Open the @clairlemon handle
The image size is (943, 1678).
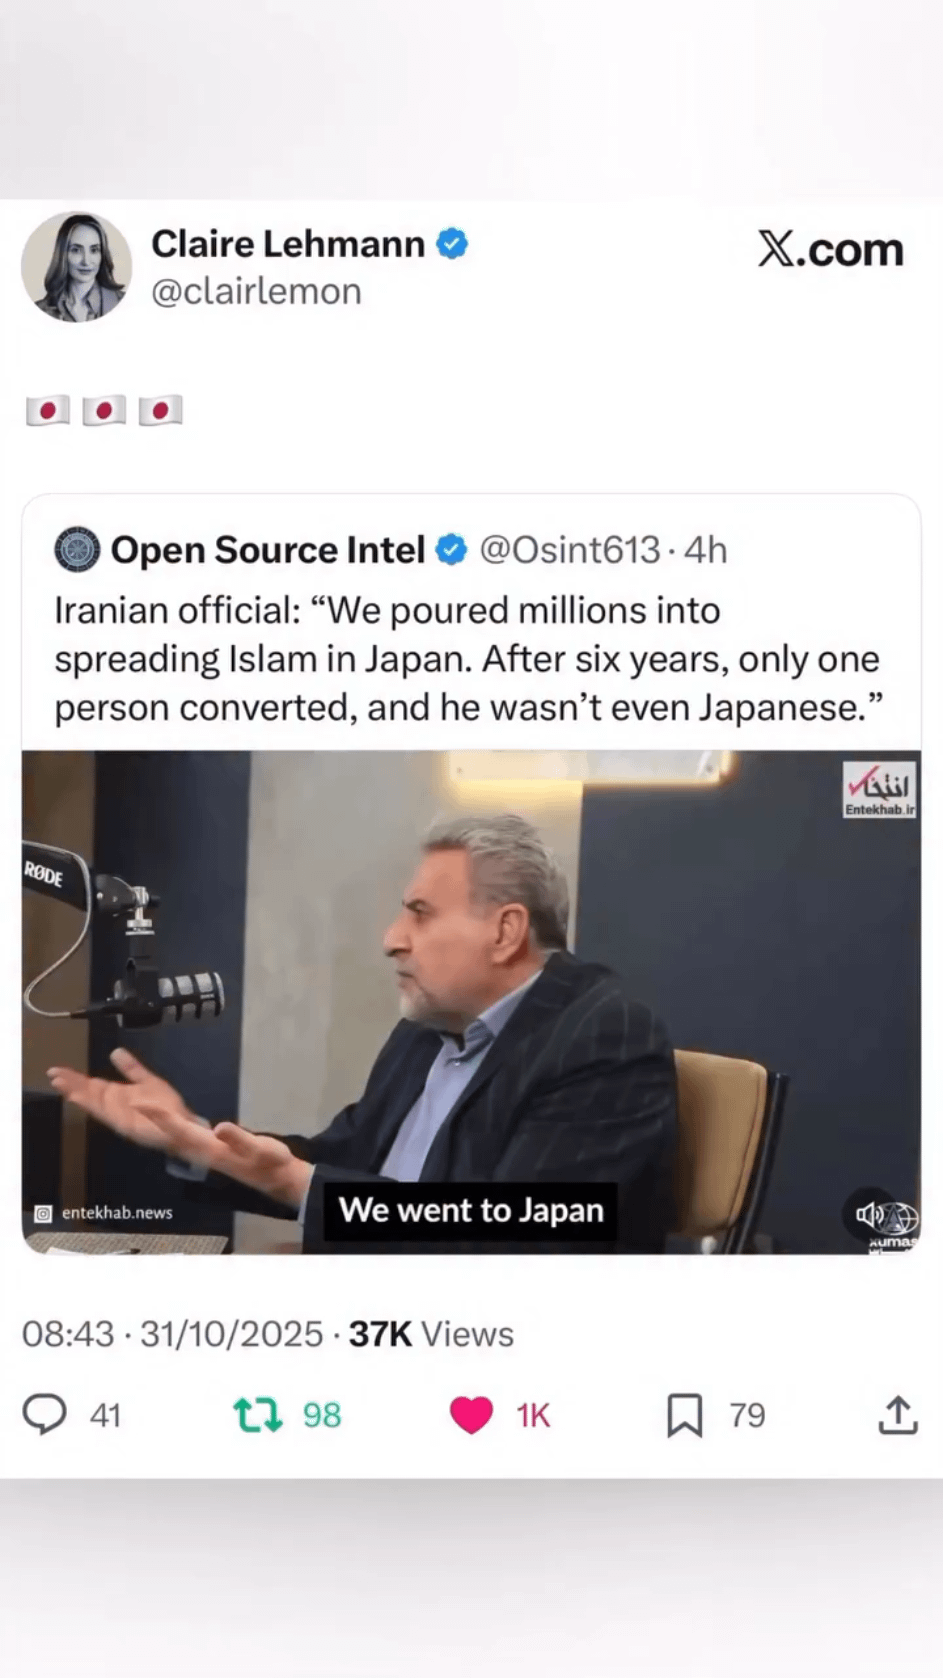click(256, 292)
